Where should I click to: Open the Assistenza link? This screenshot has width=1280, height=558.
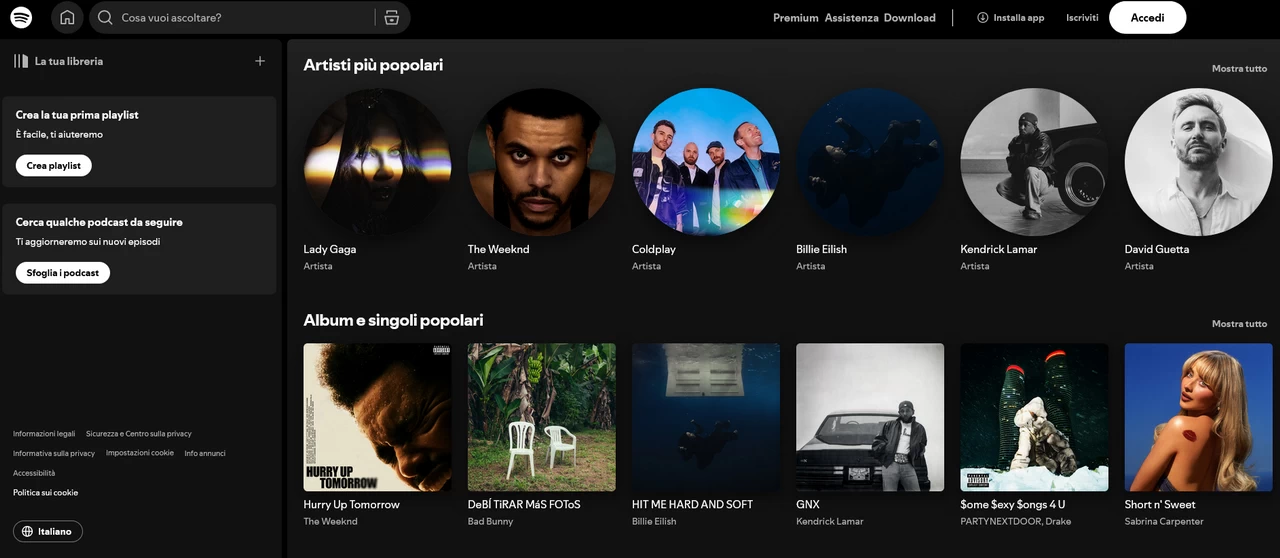pos(852,18)
